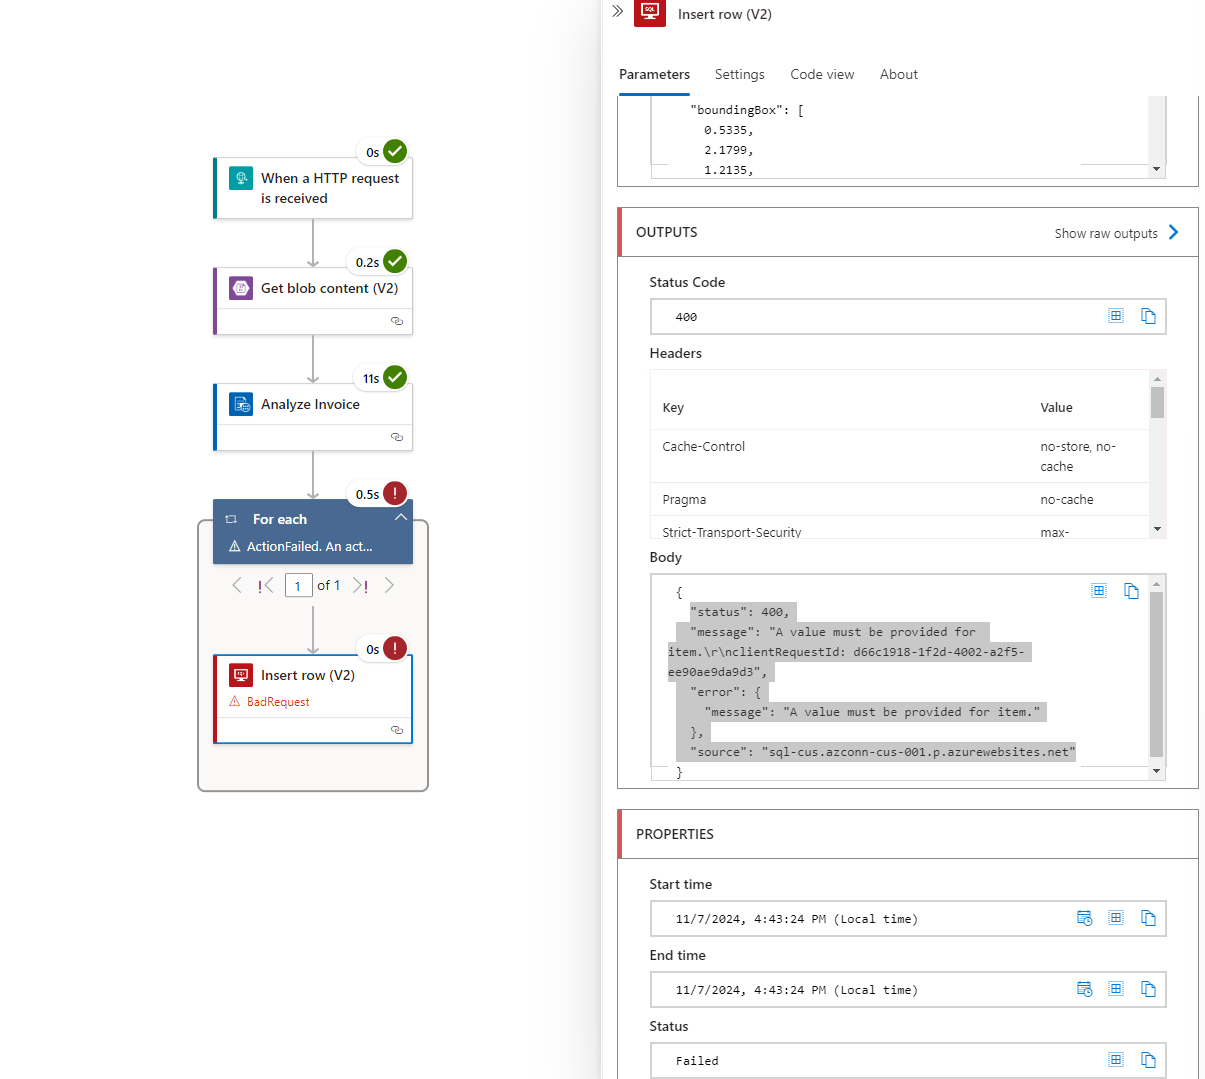Image resolution: width=1205 pixels, height=1079 pixels.
Task: Click the calendar icon for End time
Action: 1084,989
